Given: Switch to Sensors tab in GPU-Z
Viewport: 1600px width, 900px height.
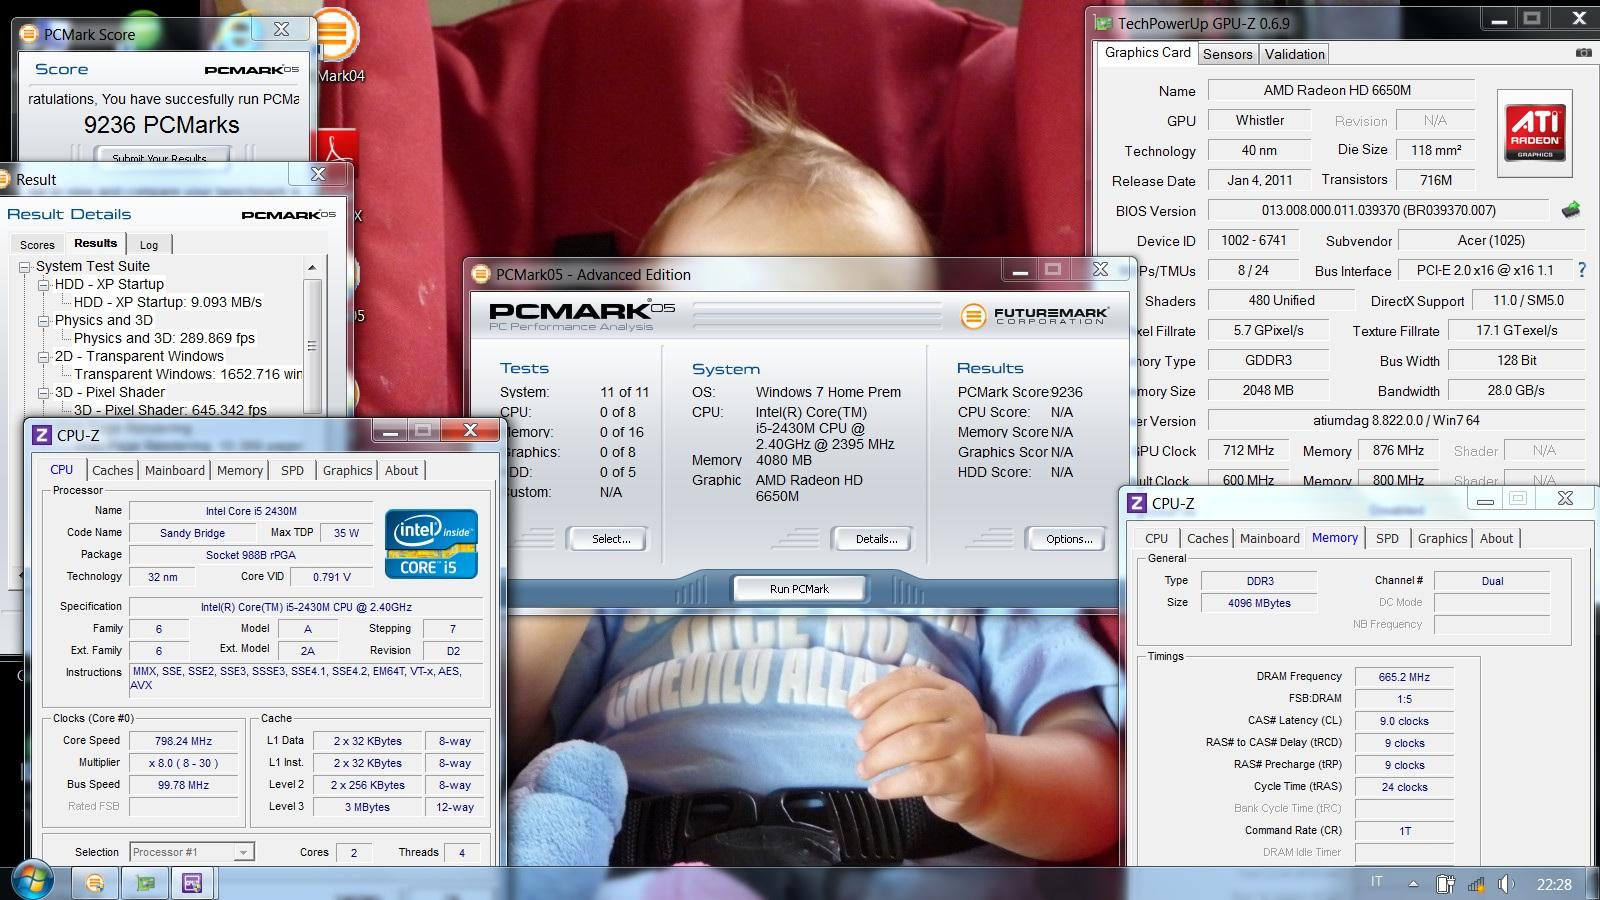Looking at the screenshot, I should (1227, 54).
